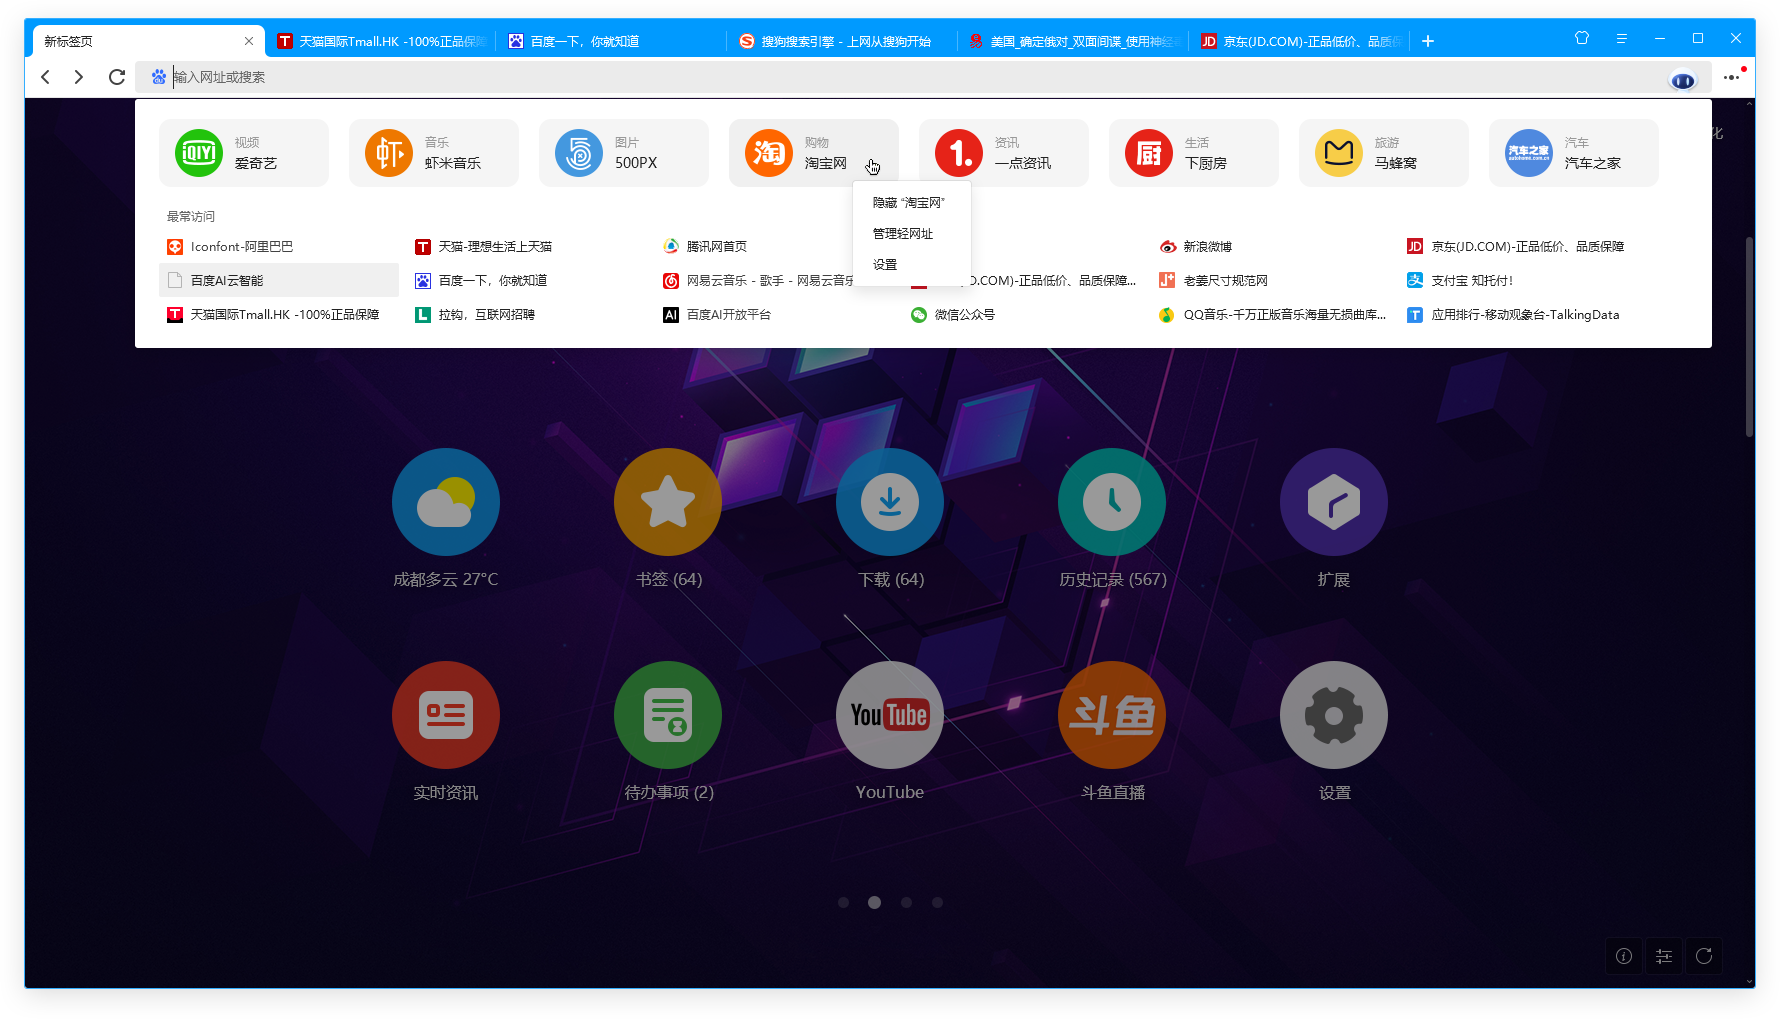This screenshot has height=1019, width=1780.
Task: Open the Yidian Zixun news shortcut
Action: (1003, 153)
